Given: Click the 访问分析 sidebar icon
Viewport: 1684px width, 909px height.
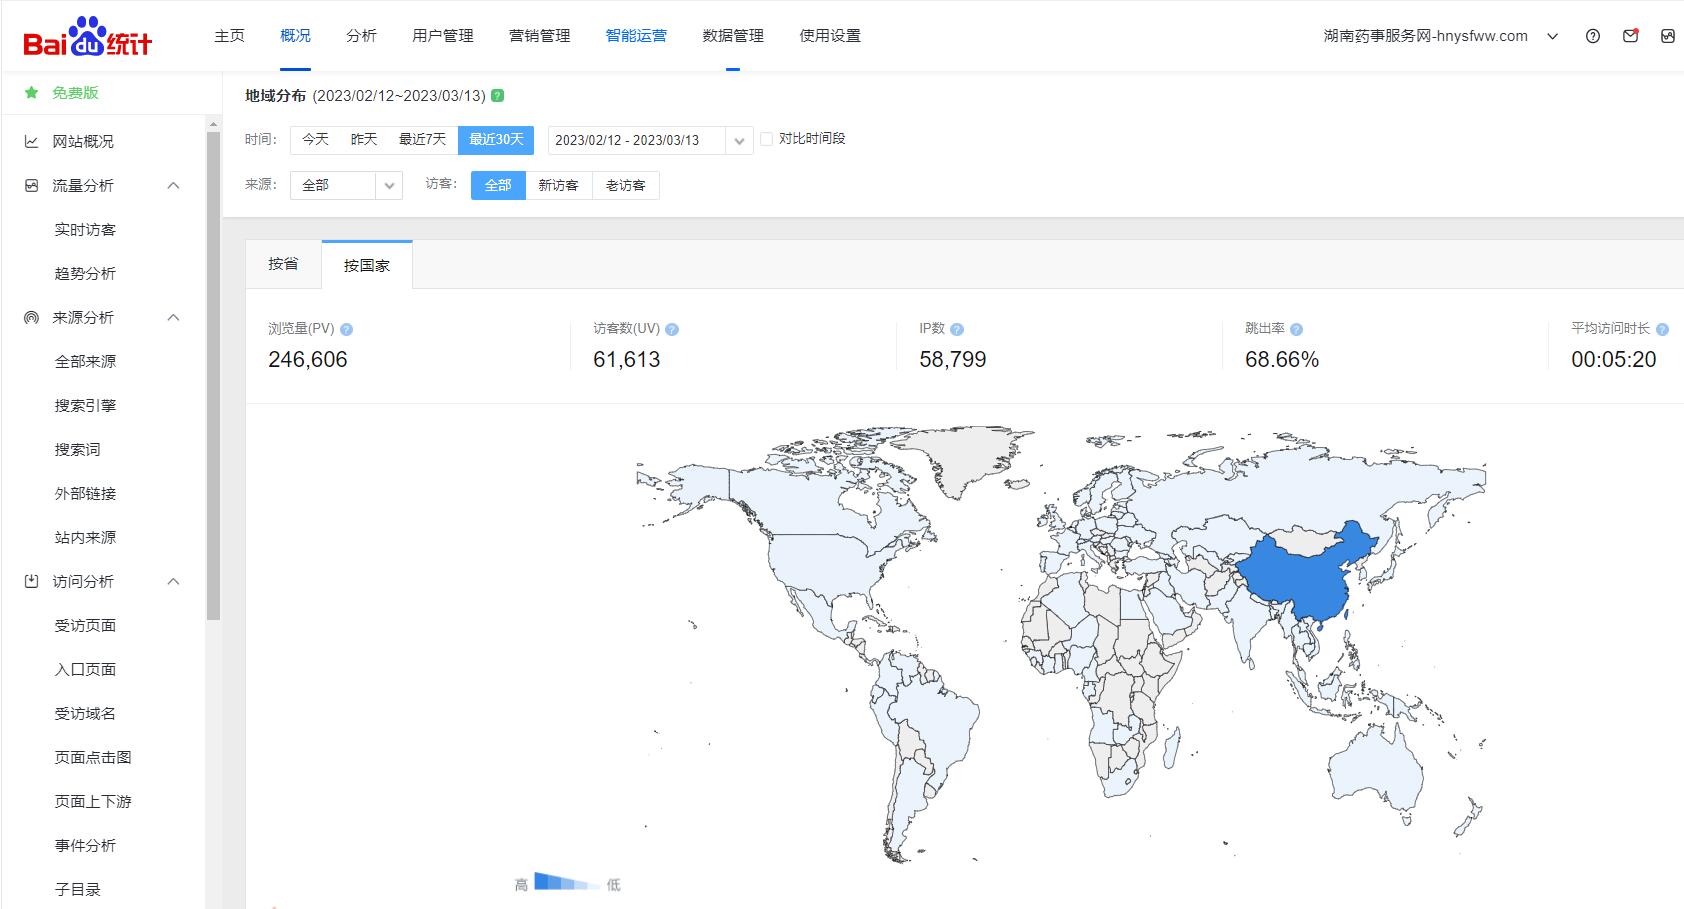Looking at the screenshot, I should click(x=32, y=582).
